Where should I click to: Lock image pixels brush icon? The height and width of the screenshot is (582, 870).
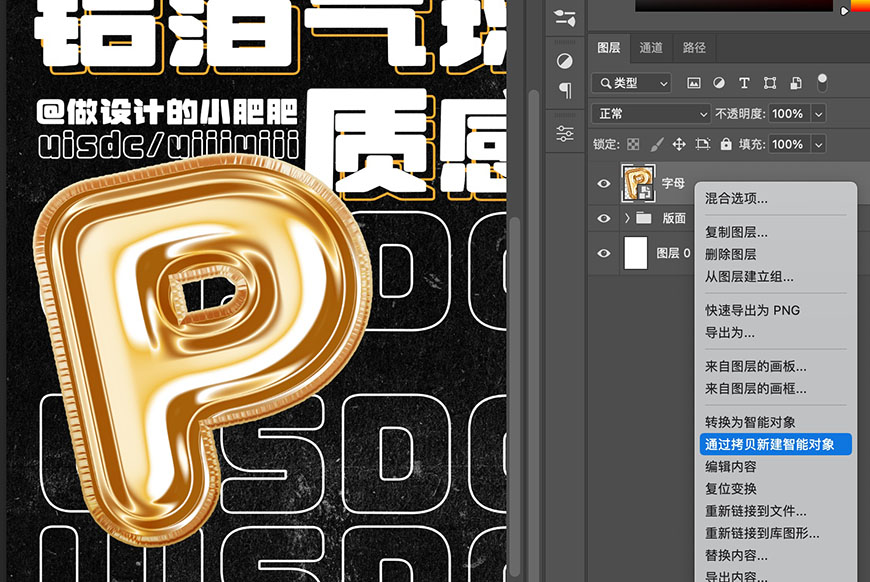(657, 145)
